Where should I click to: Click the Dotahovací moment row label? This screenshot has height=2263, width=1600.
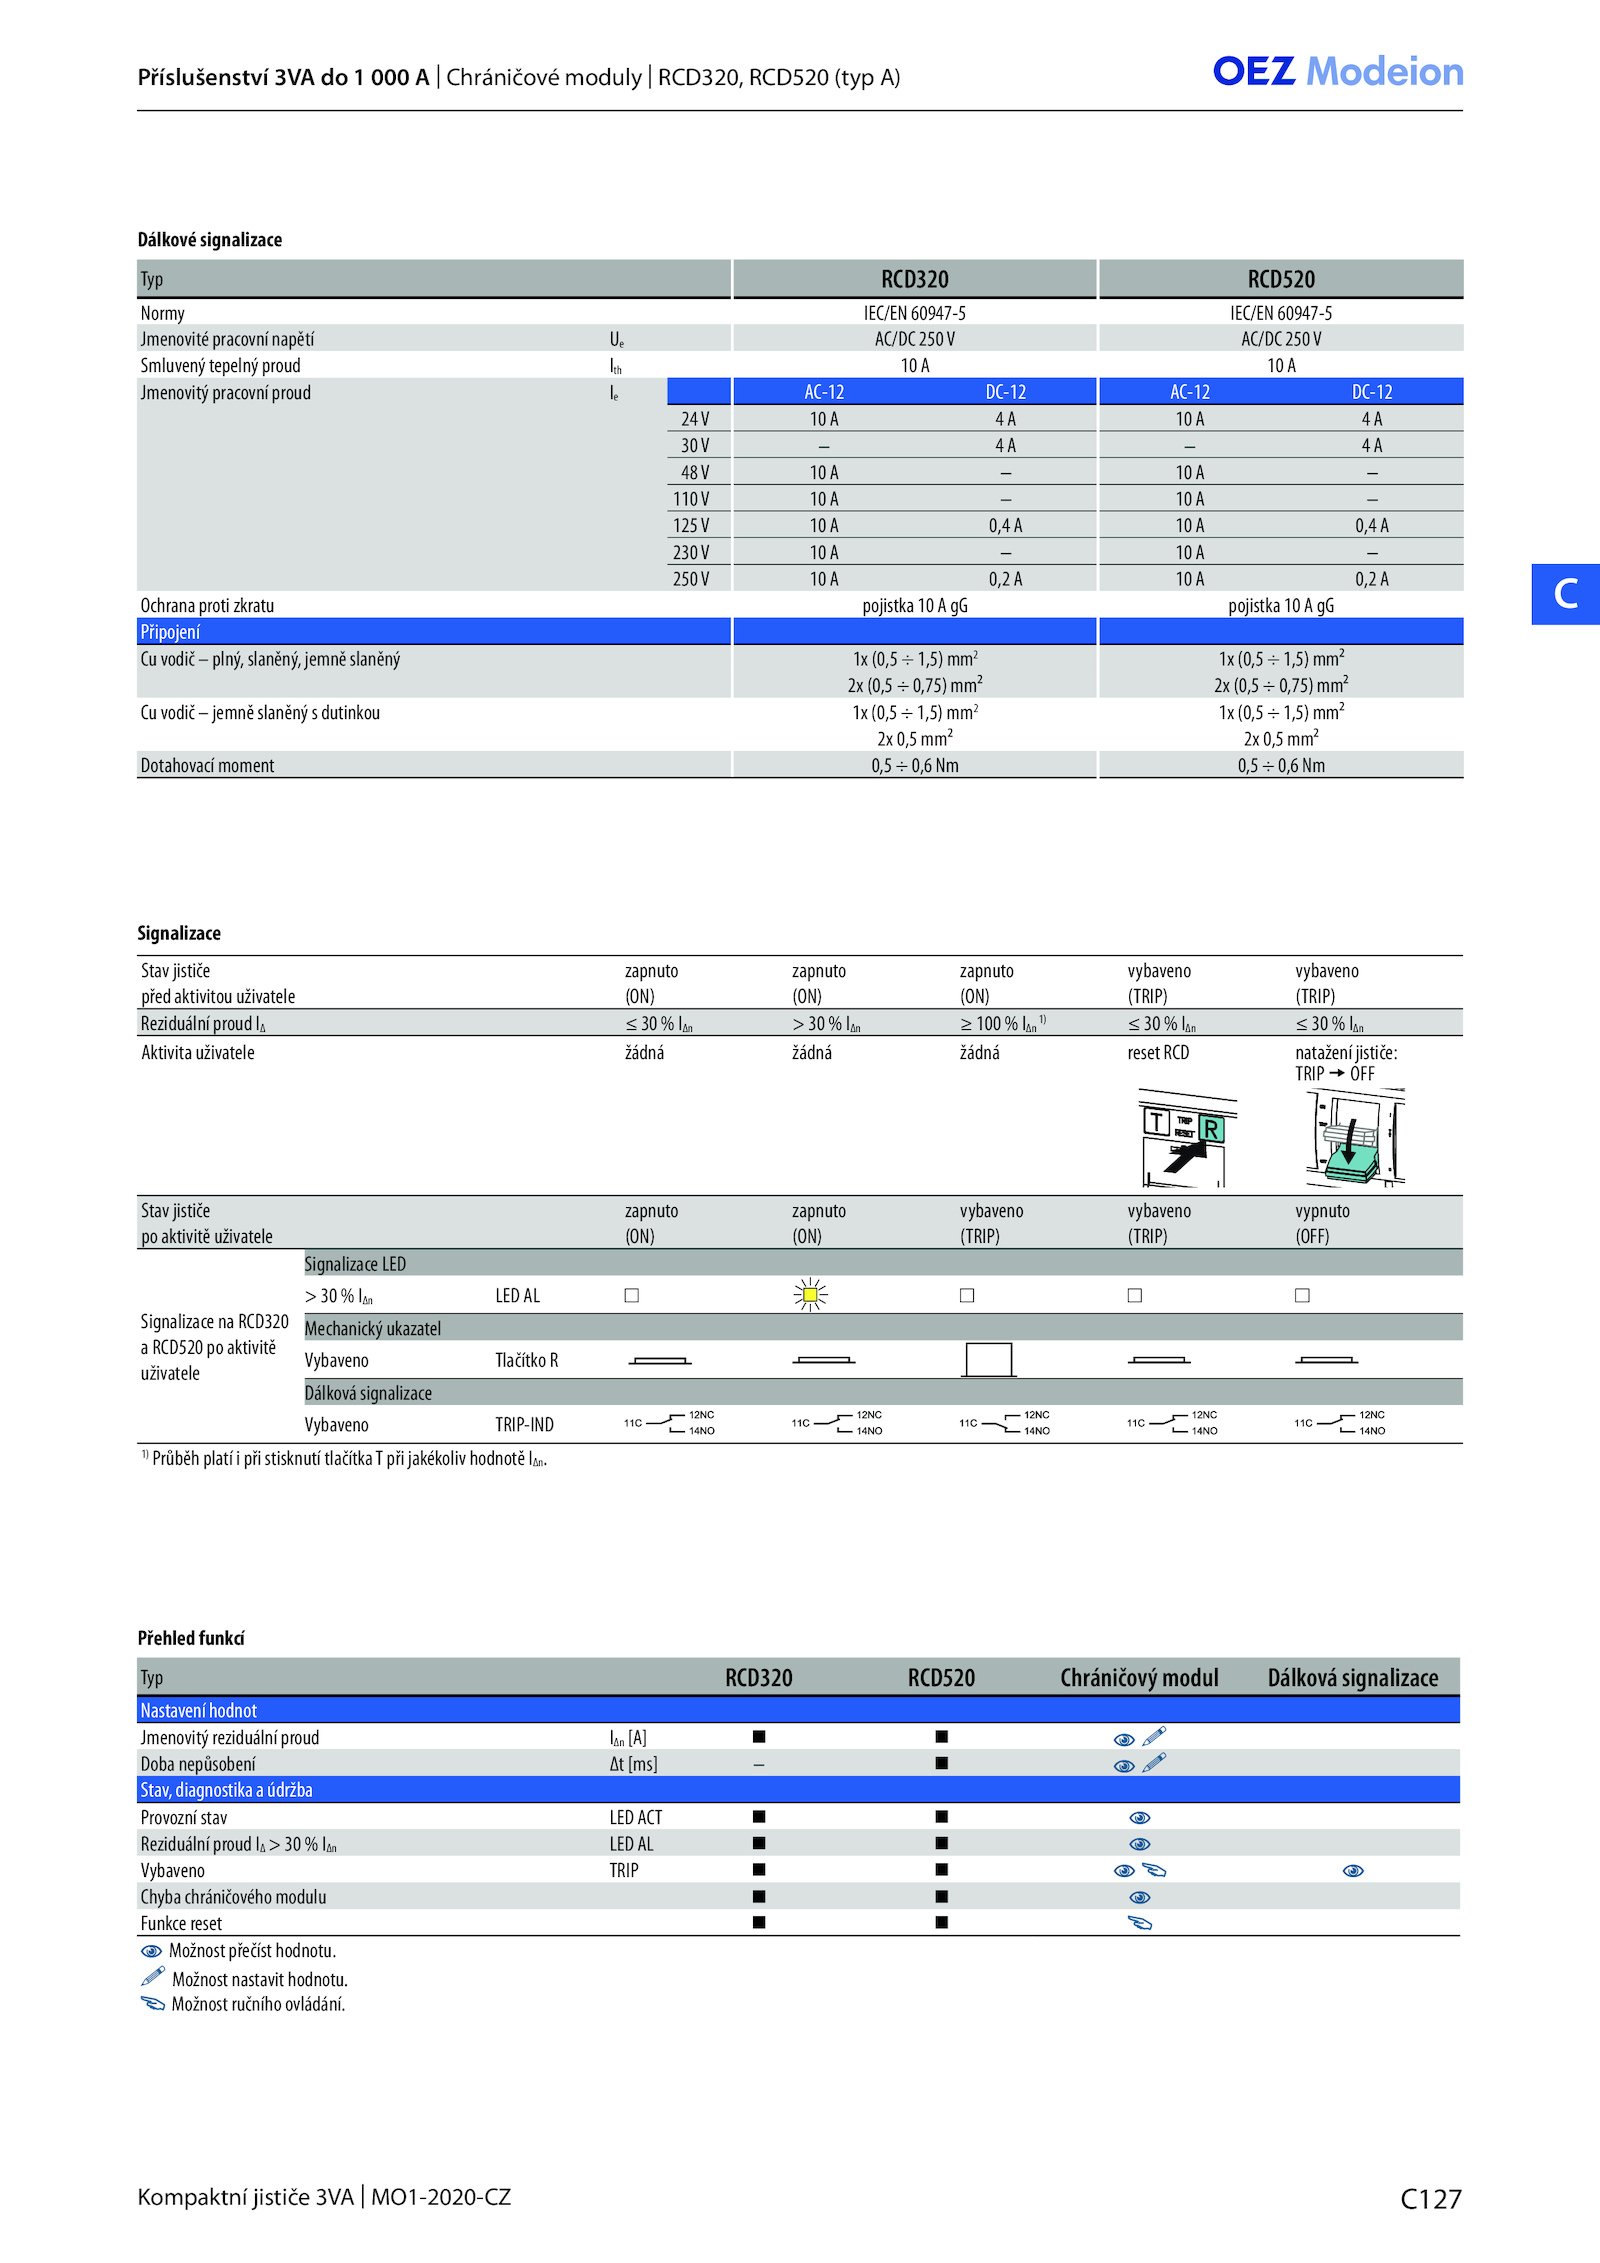coord(207,766)
